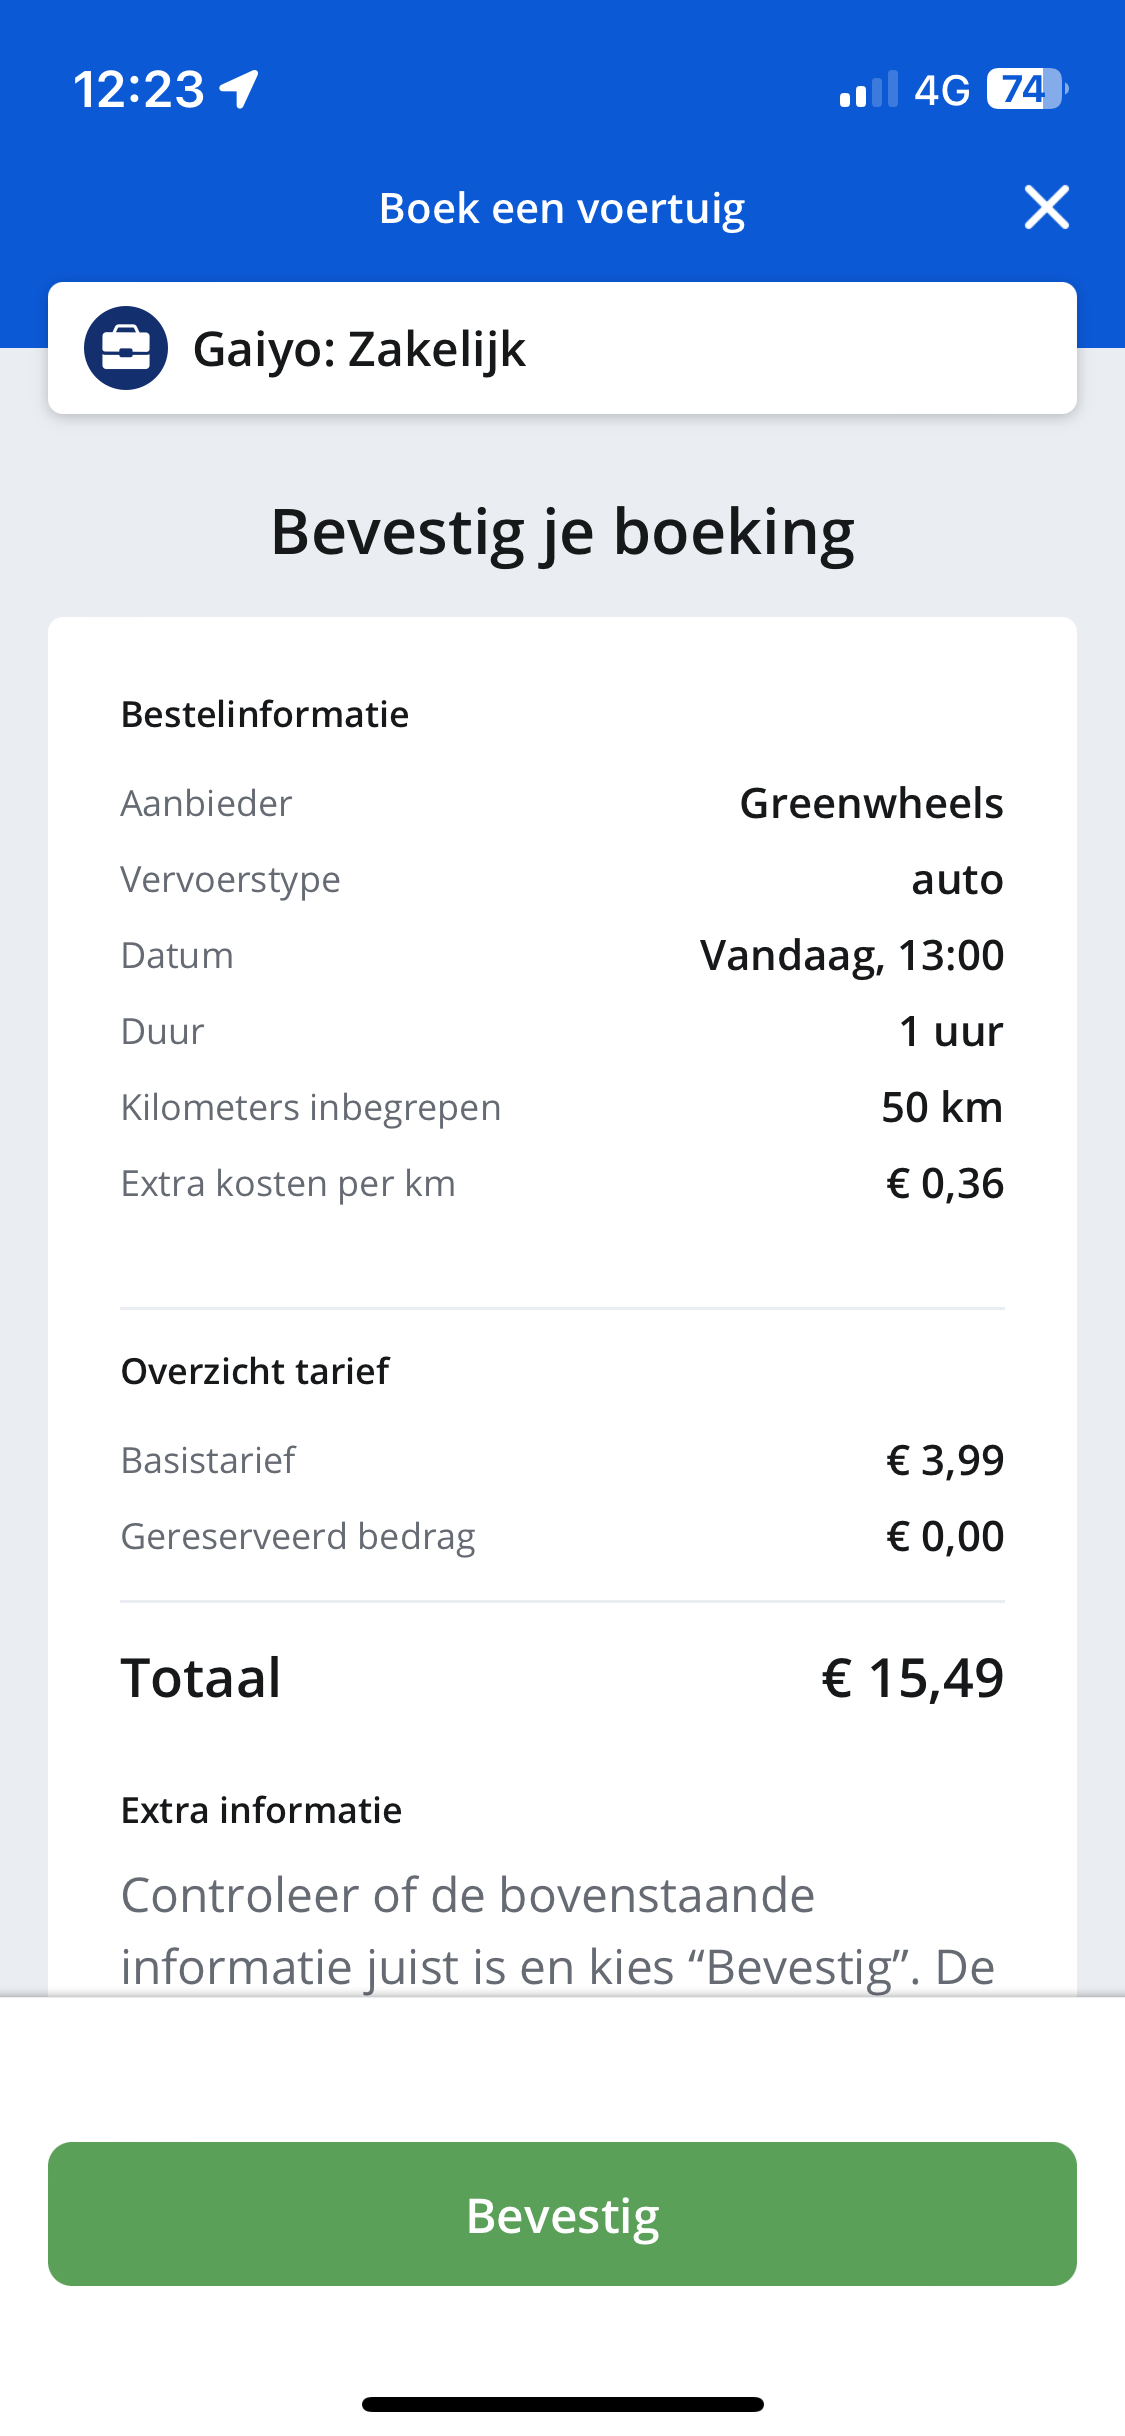
Task: Close the Boek een voertuig screen
Action: coord(1046,207)
